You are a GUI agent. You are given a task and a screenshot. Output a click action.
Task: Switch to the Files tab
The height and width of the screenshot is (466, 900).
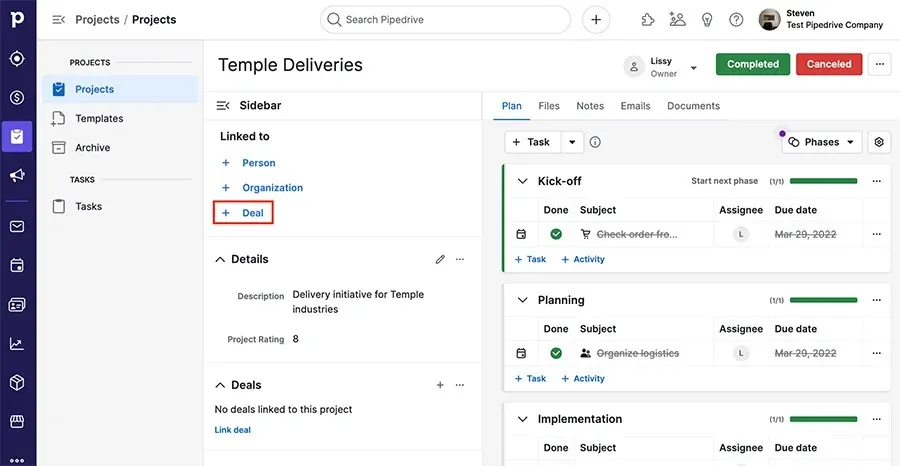[x=549, y=106]
